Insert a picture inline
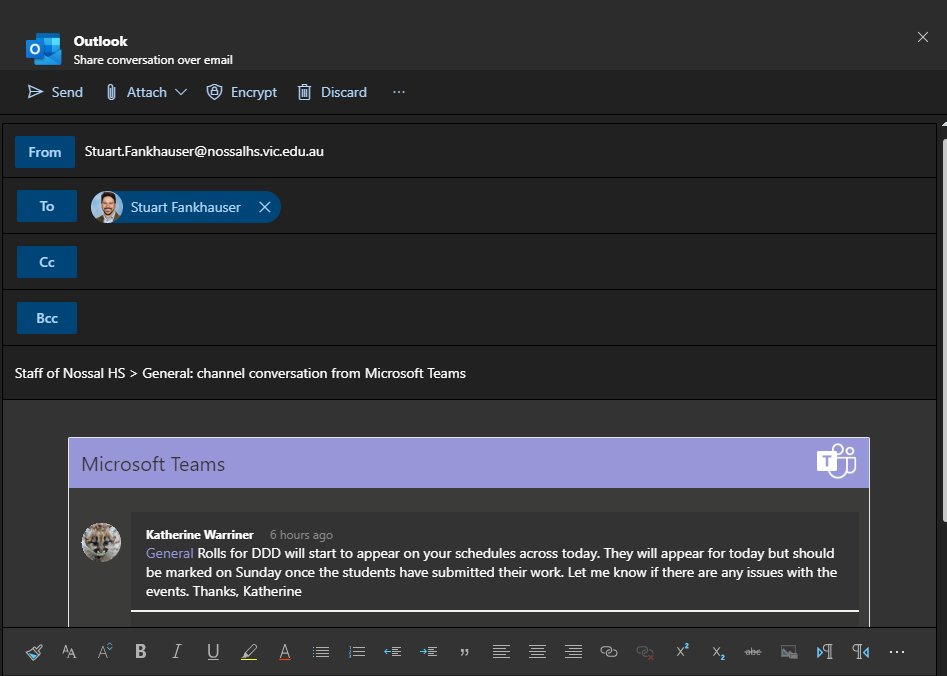Viewport: 947px width, 676px height. pyautogui.click(x=789, y=651)
